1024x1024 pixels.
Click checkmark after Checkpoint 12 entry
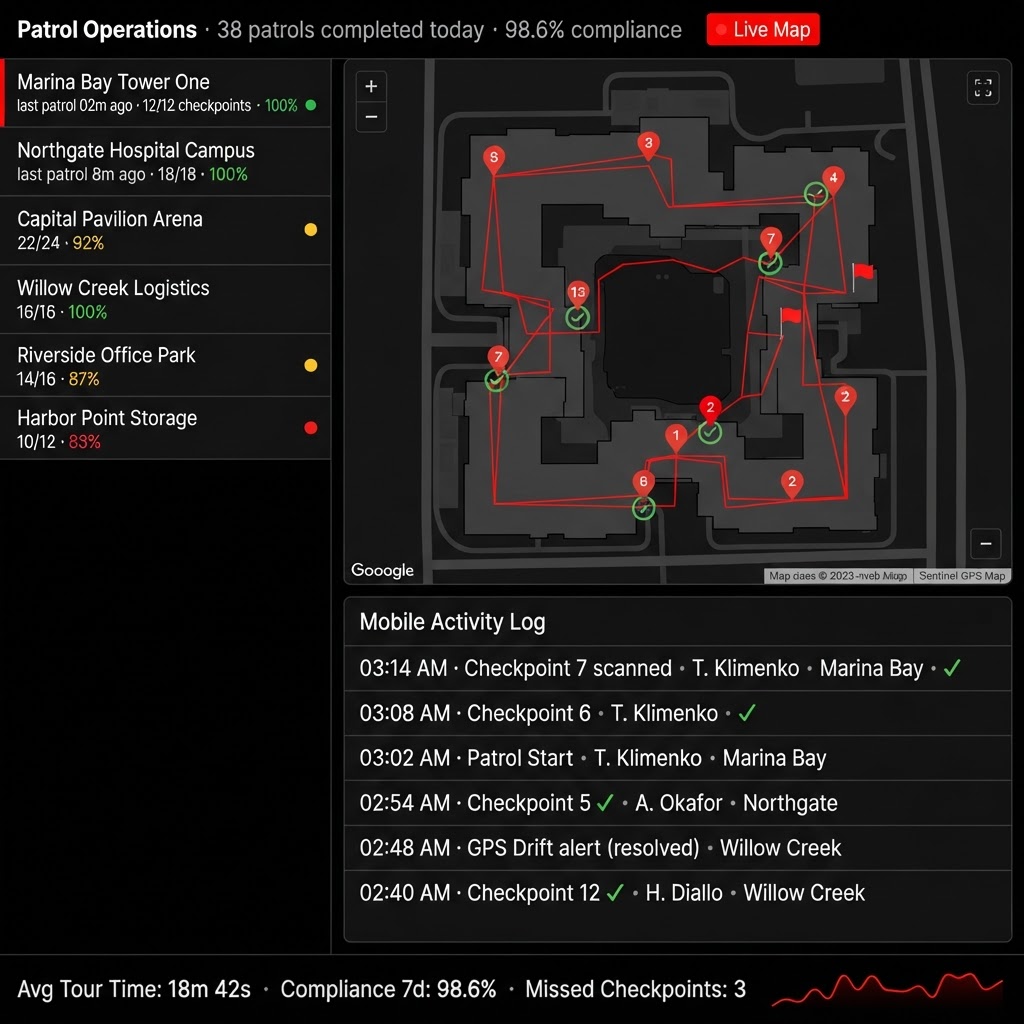click(615, 892)
